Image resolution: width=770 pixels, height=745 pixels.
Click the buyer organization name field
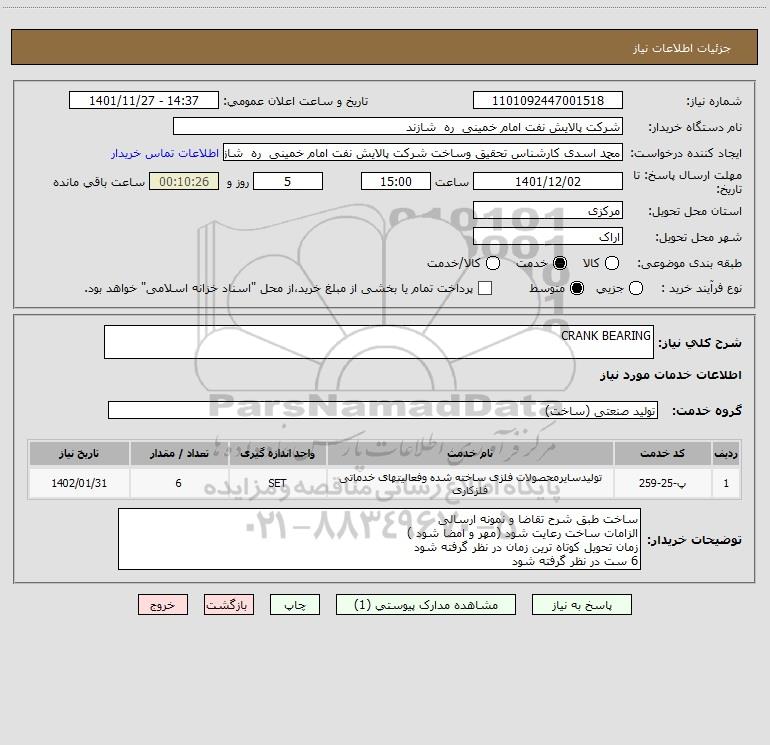tap(398, 126)
